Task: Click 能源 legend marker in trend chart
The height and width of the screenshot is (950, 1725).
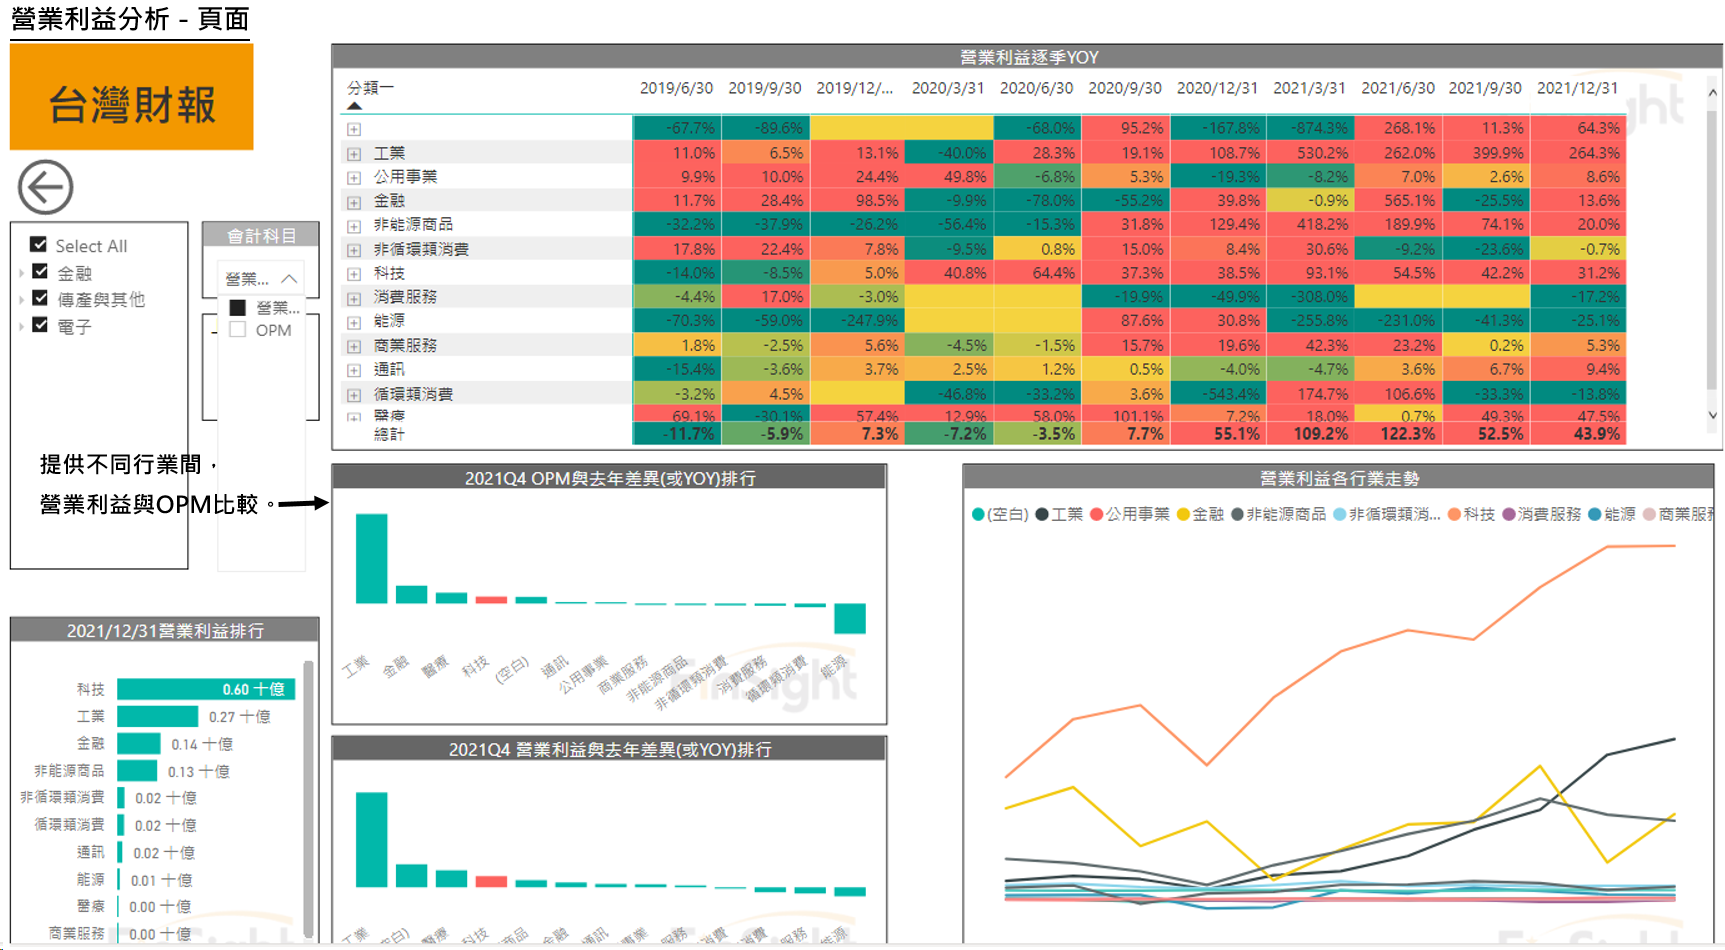Action: click(x=1595, y=514)
